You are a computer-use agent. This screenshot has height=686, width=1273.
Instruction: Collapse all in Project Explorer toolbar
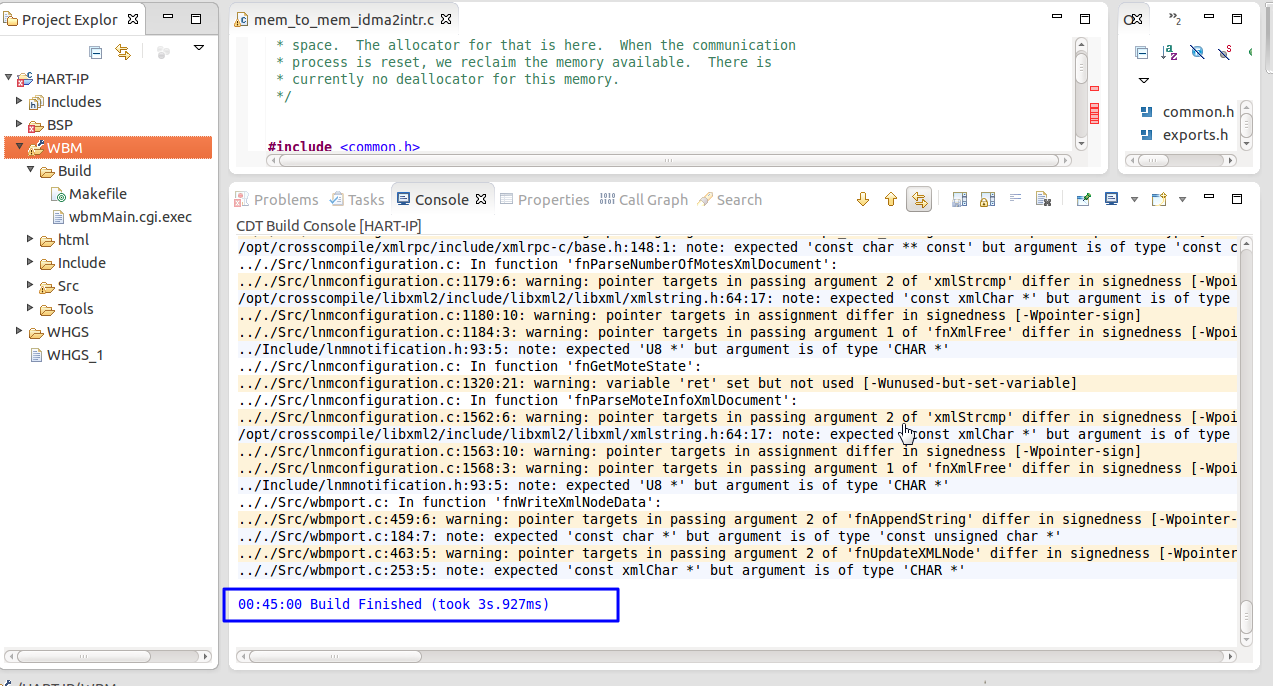96,52
